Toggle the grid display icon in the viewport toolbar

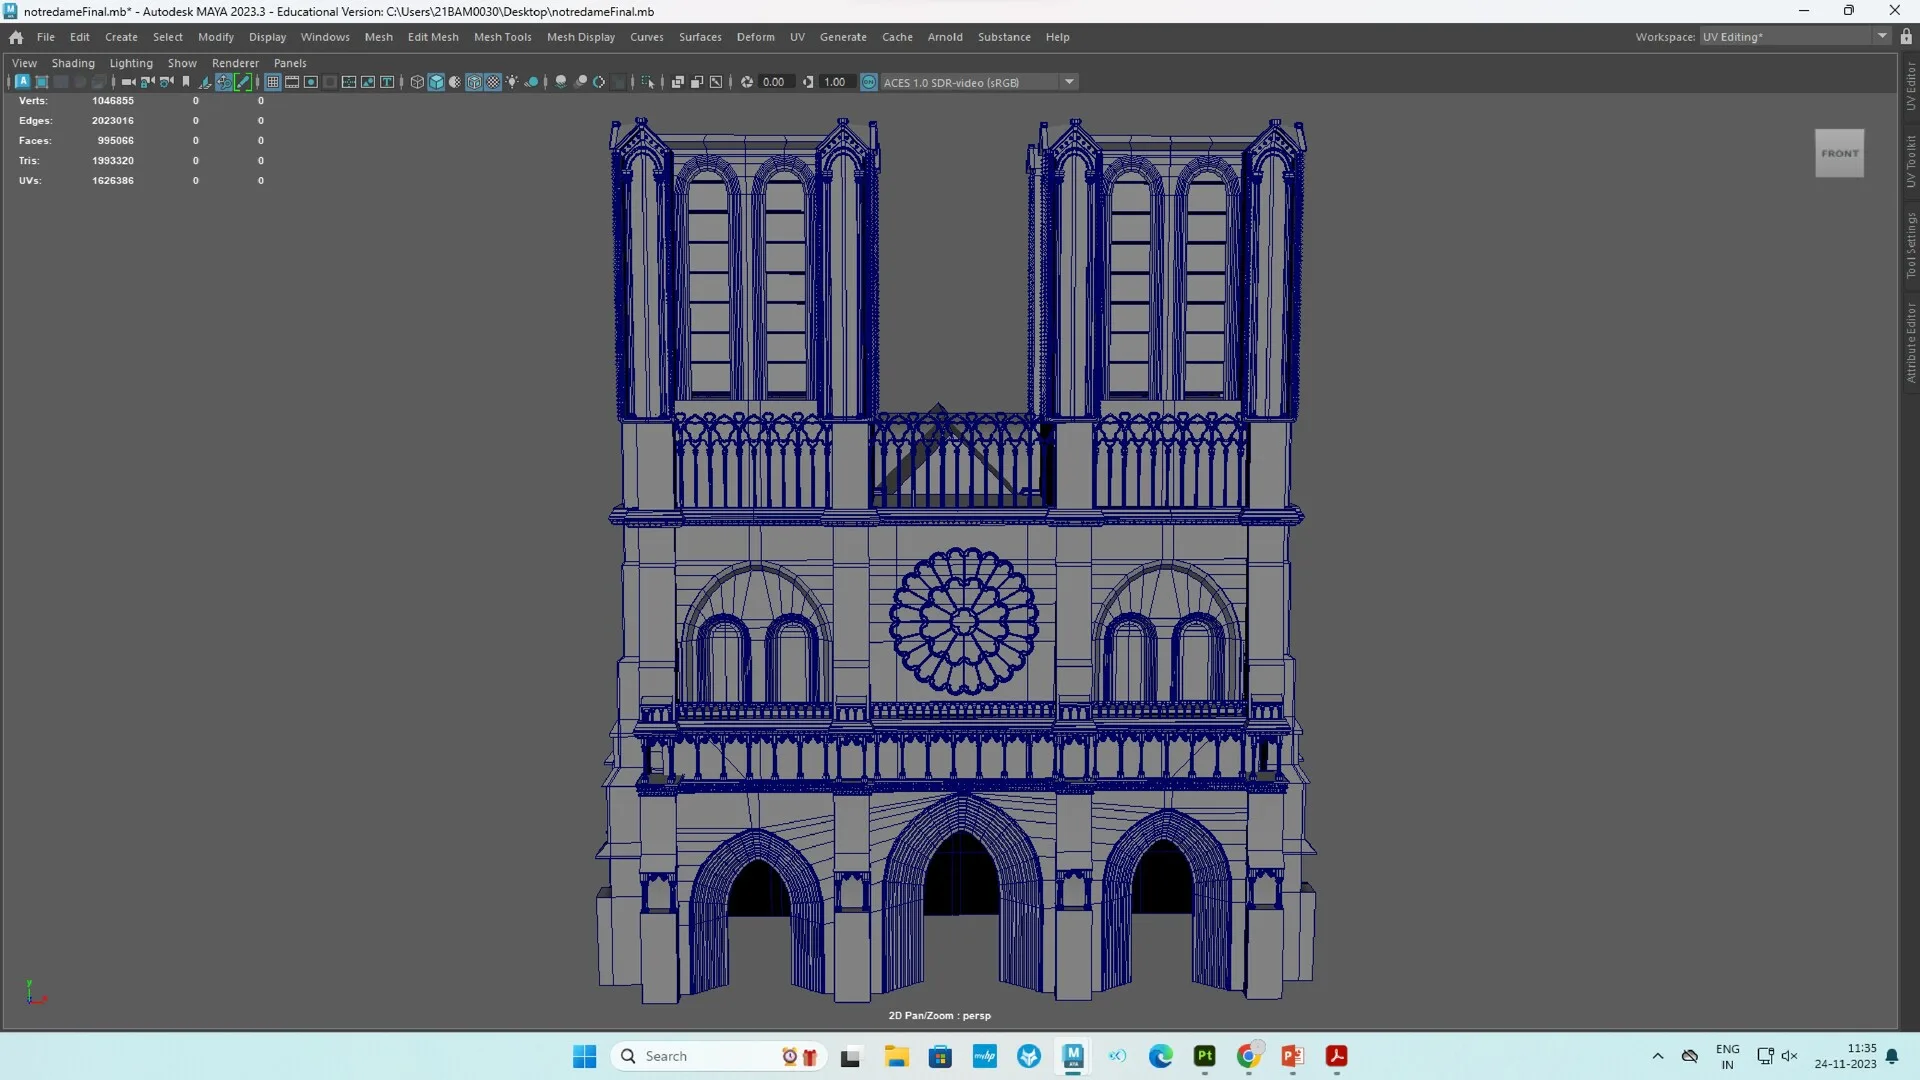click(x=272, y=82)
